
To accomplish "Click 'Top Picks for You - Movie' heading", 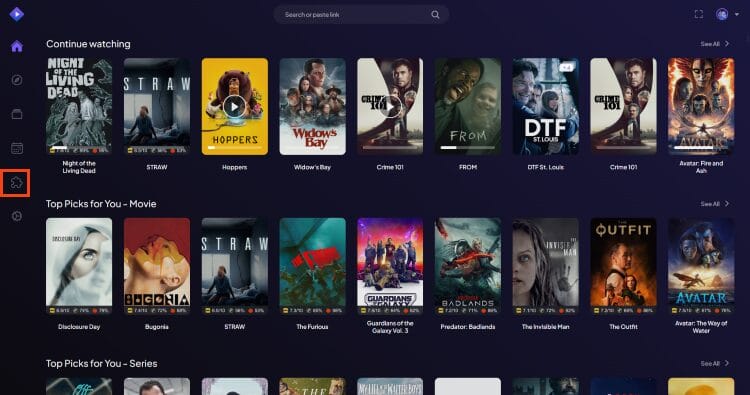I will click(x=101, y=204).
